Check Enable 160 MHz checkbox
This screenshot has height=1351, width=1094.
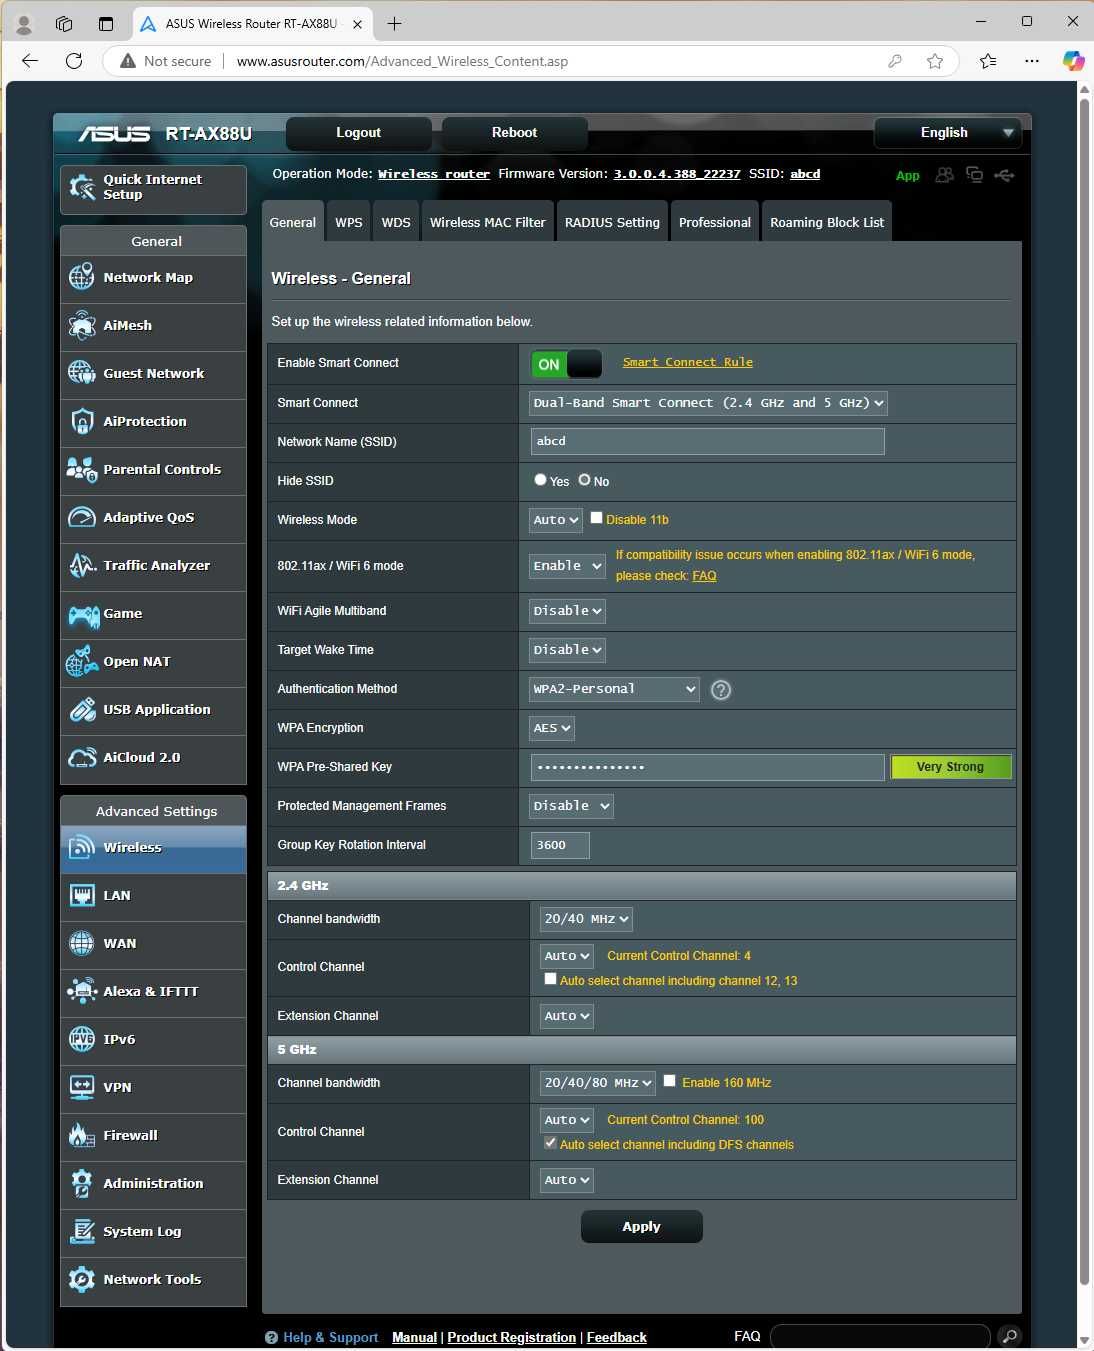[669, 1081]
